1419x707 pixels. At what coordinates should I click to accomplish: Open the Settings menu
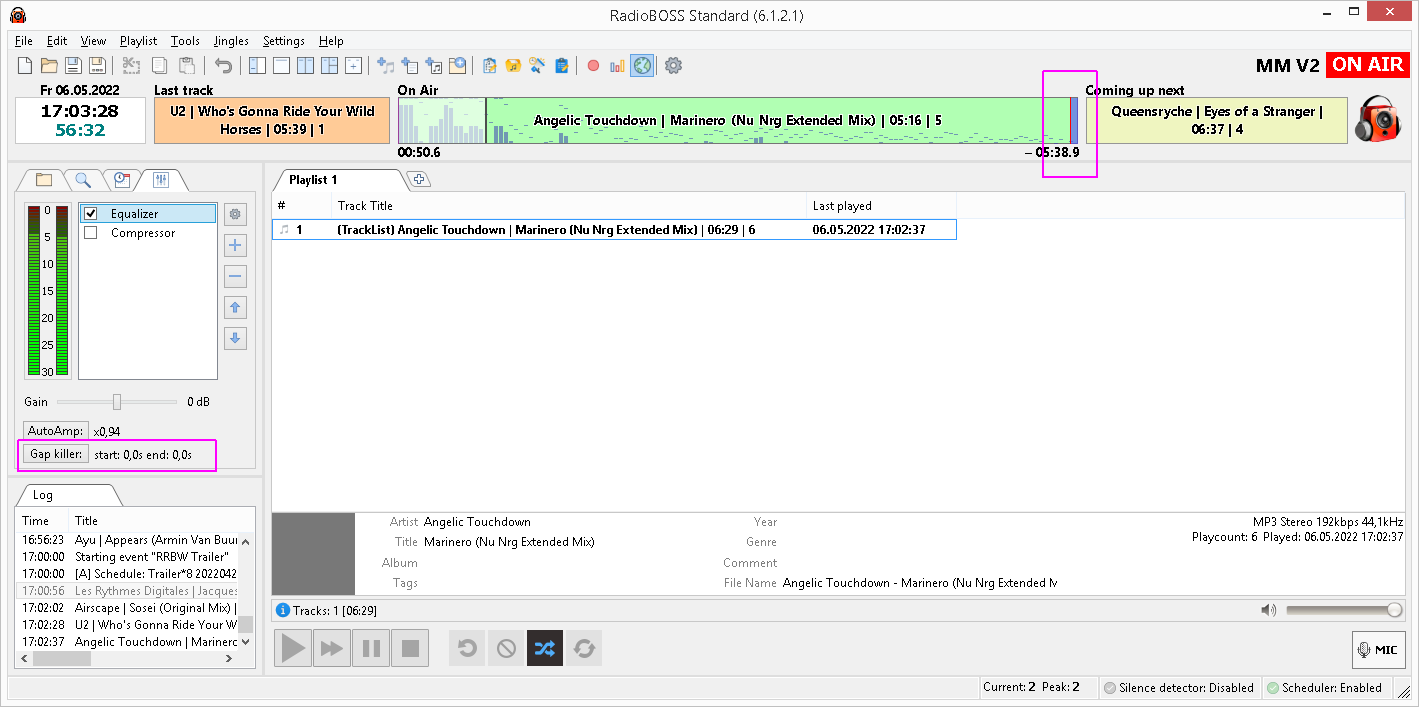point(284,41)
